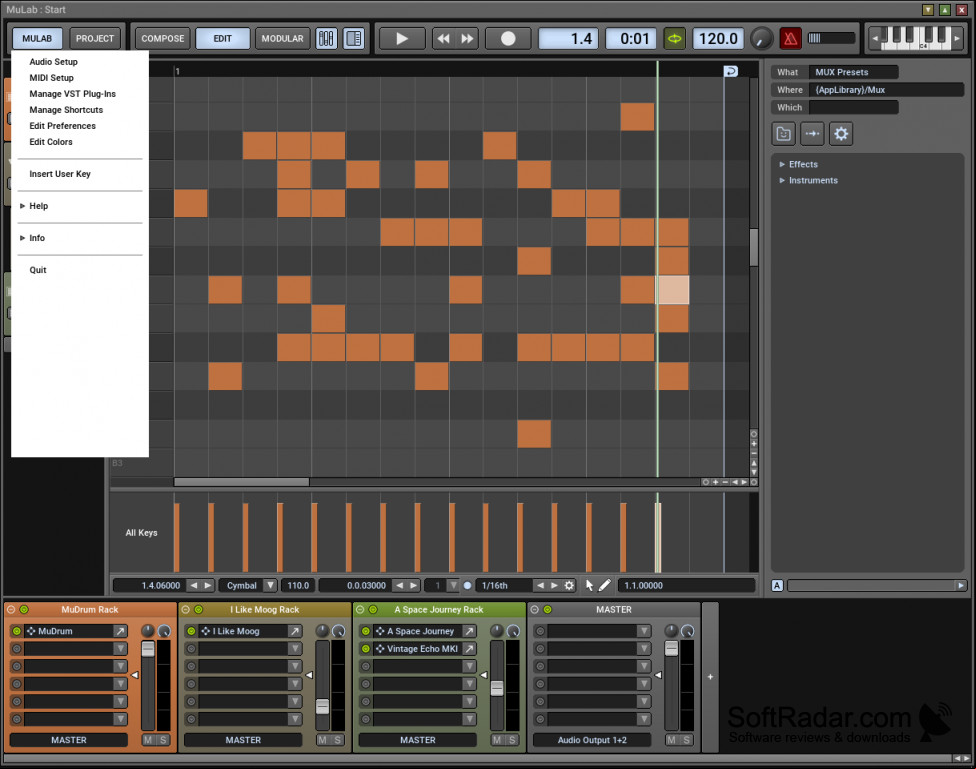Click the A button under the browser
This screenshot has height=769, width=976.
point(777,585)
